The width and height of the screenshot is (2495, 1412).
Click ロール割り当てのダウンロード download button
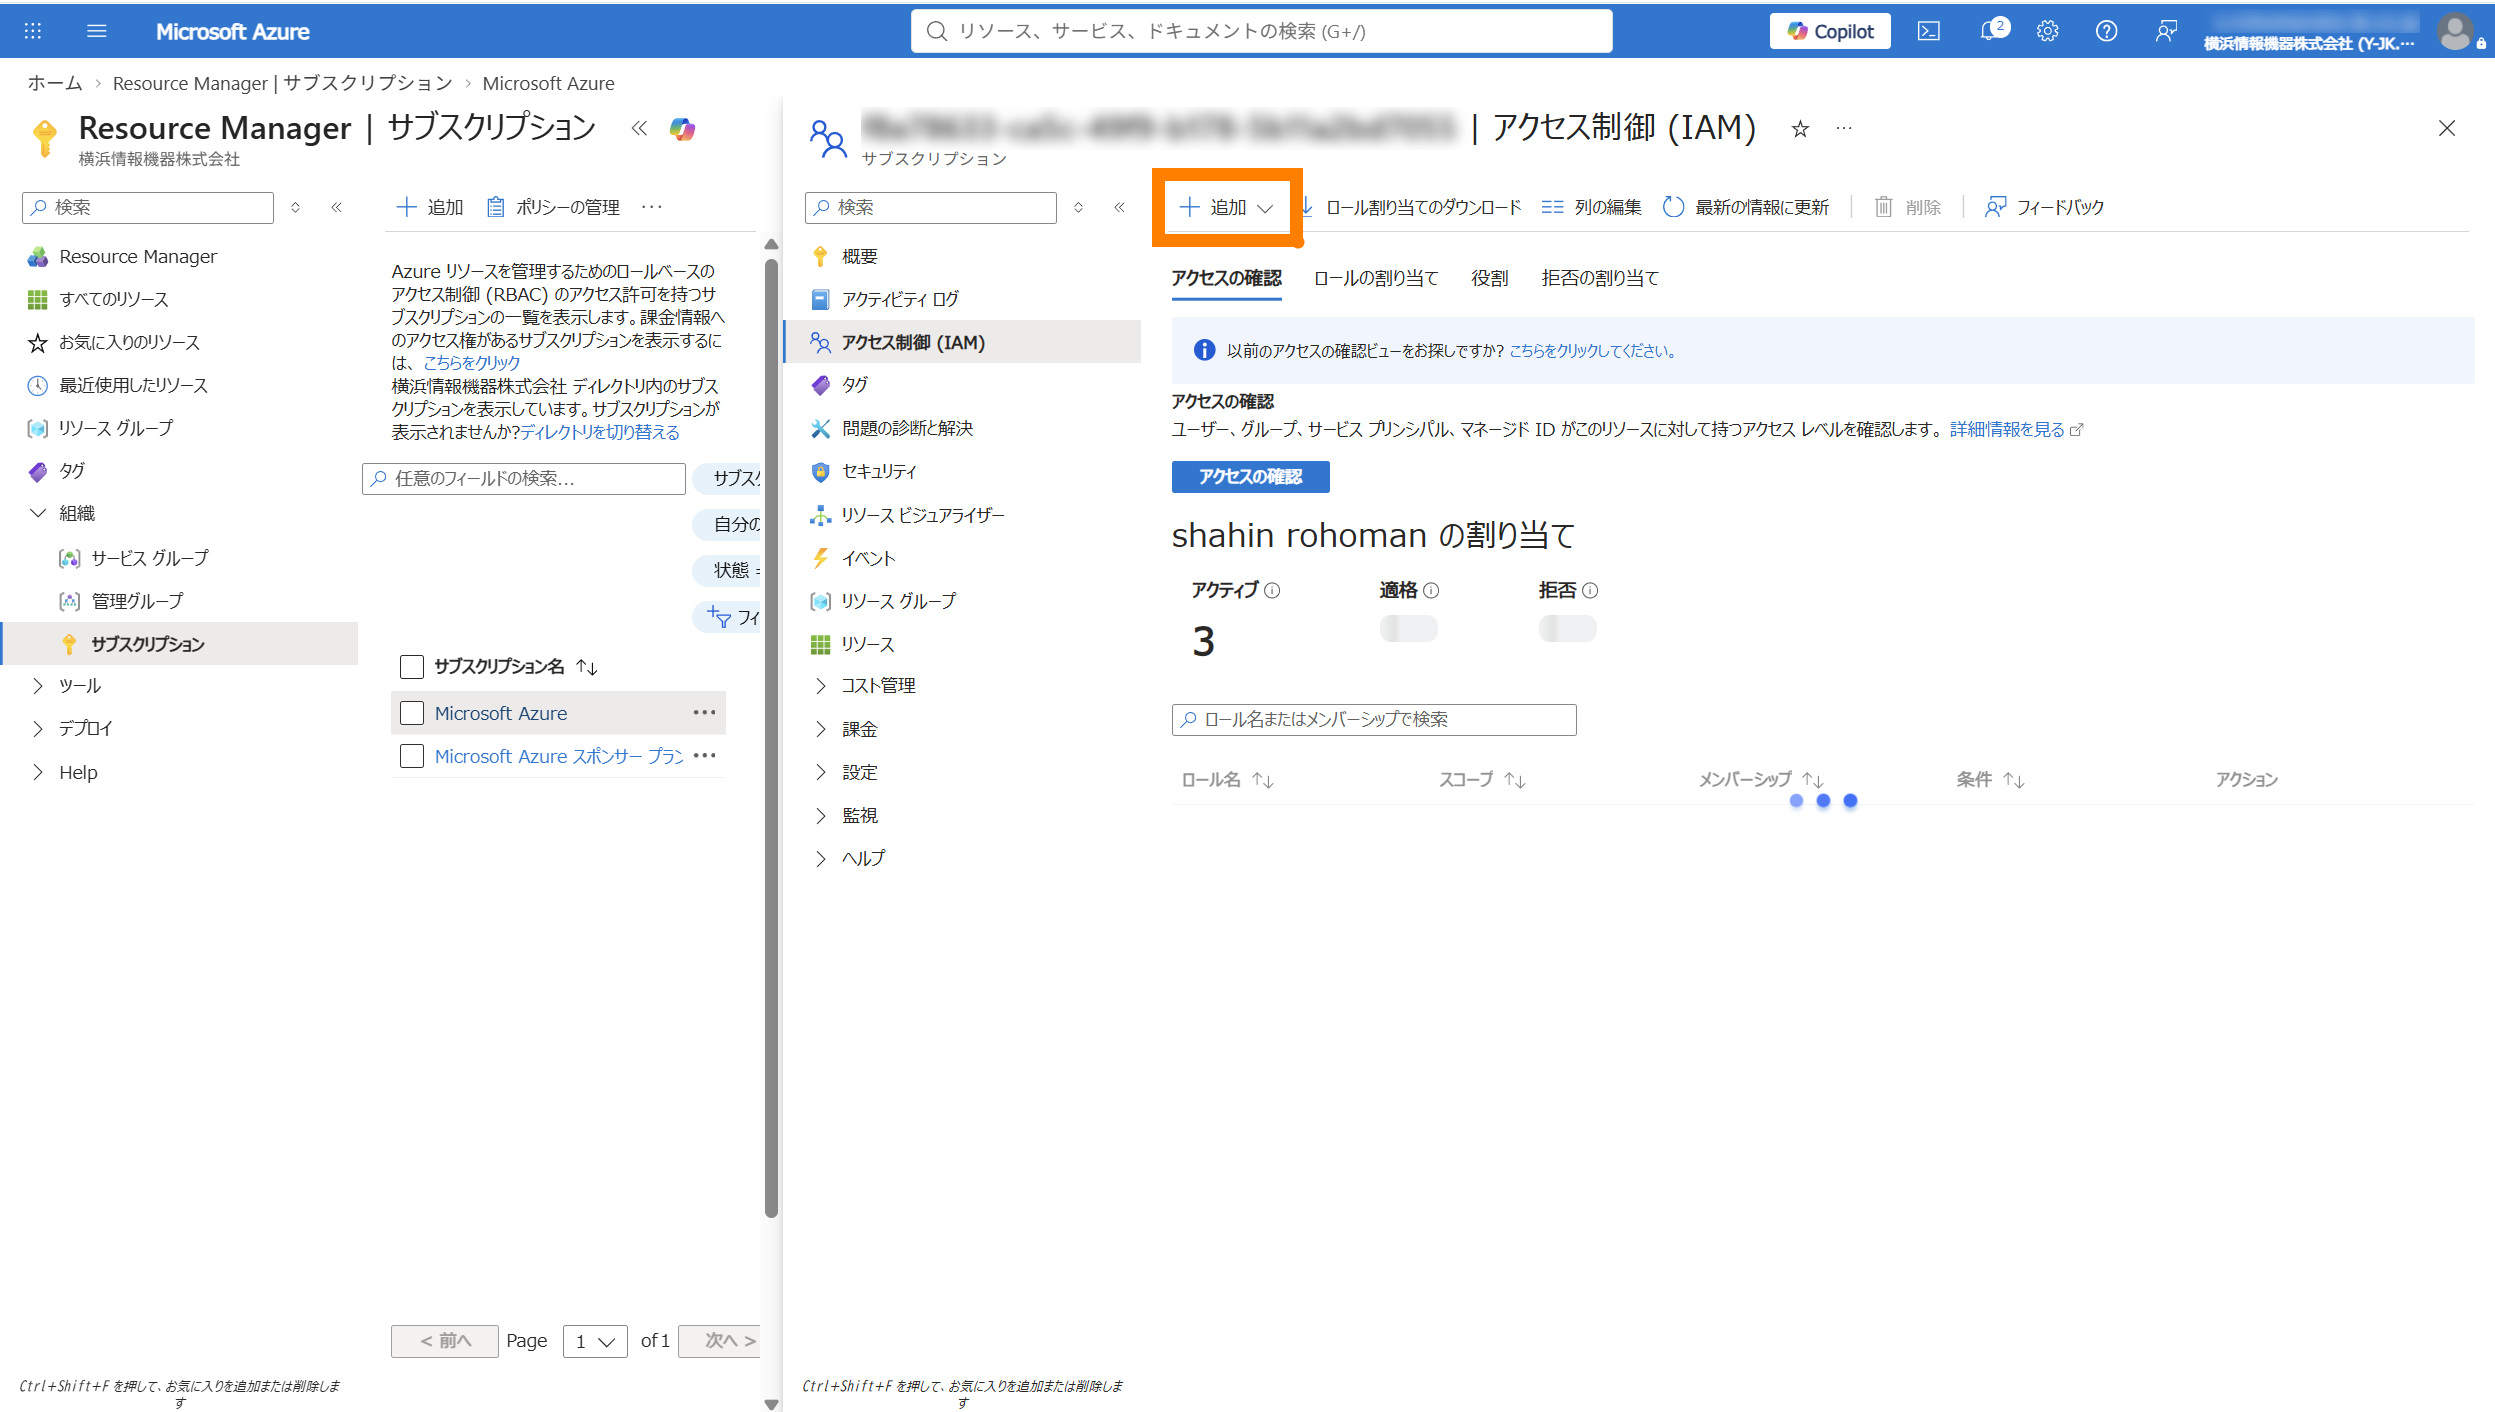(1411, 207)
